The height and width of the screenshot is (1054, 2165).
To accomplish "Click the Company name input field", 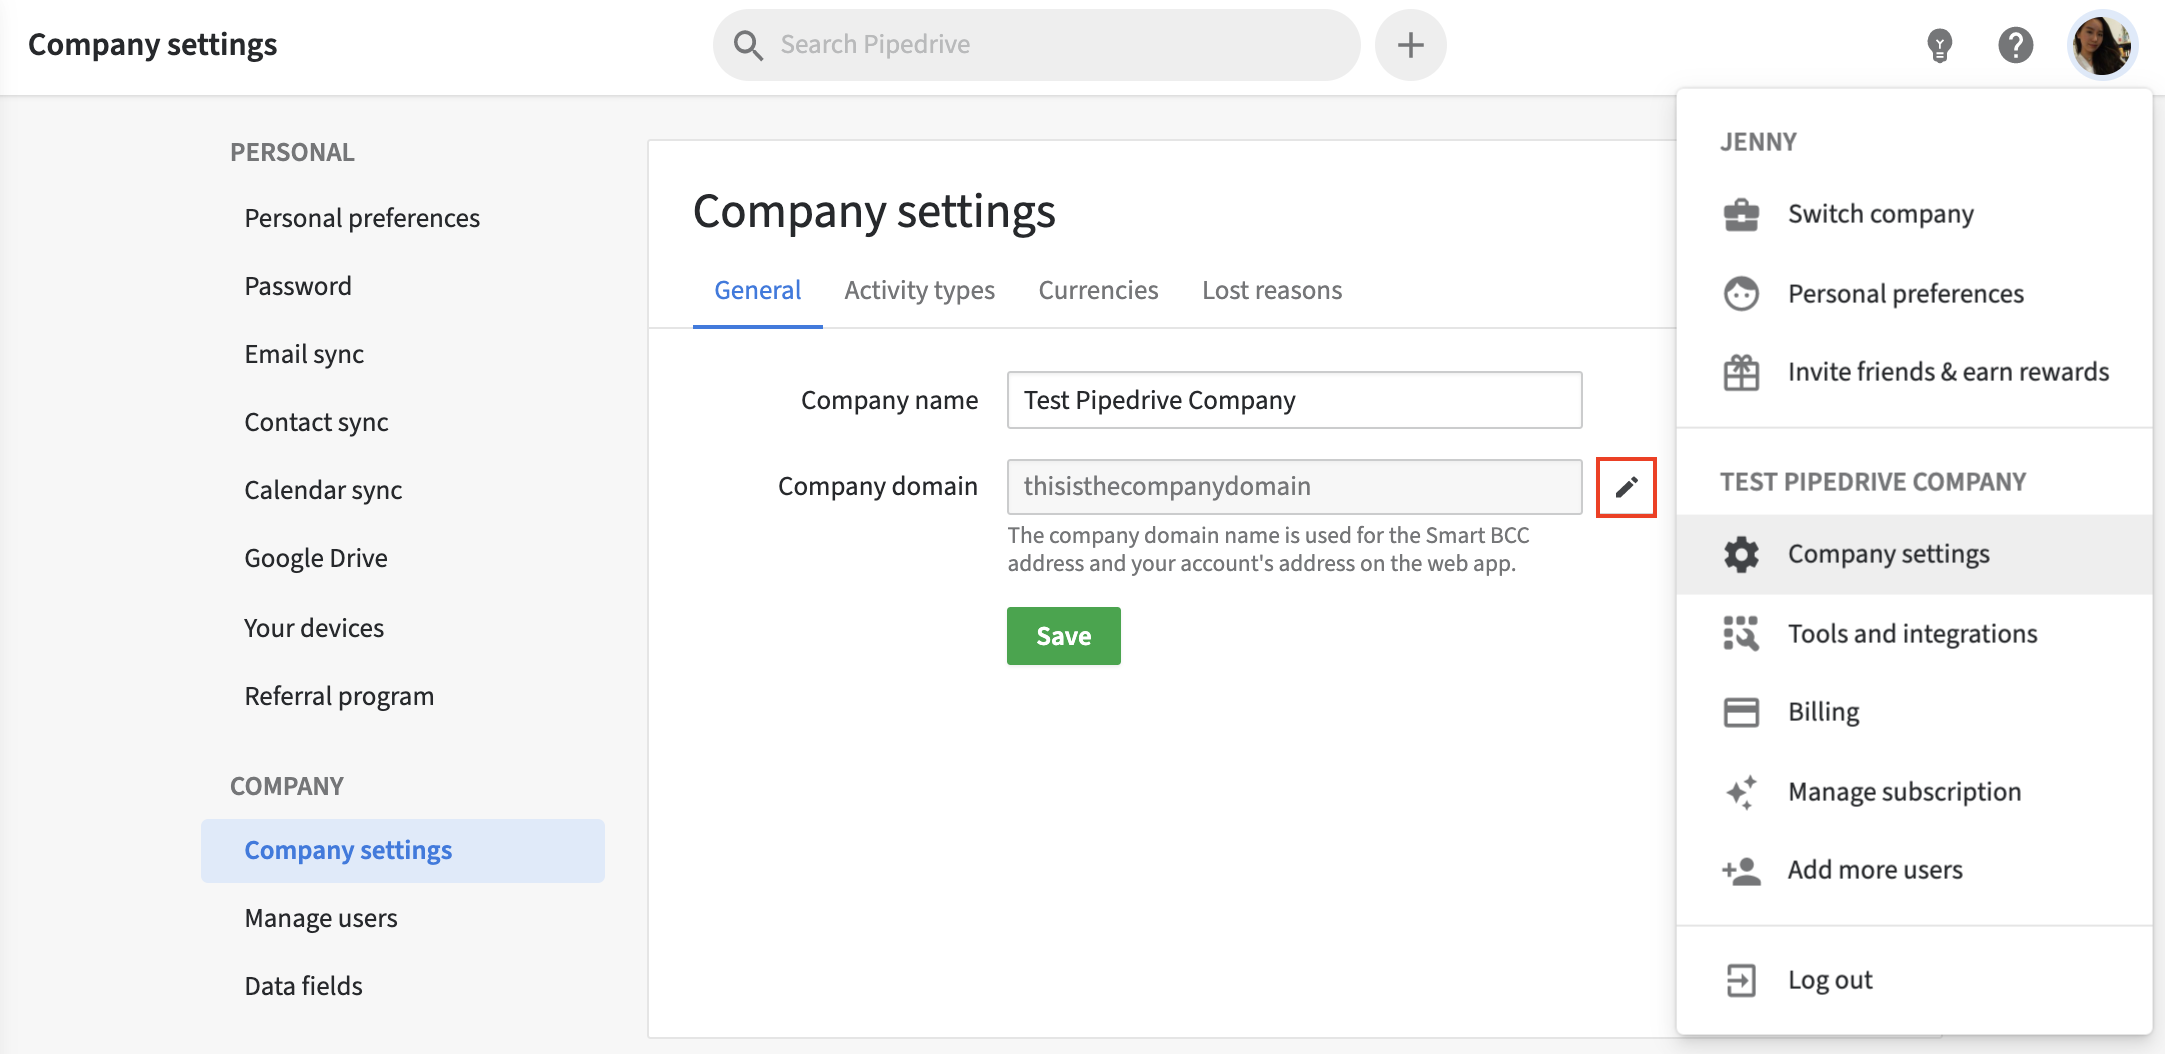I will (1294, 400).
